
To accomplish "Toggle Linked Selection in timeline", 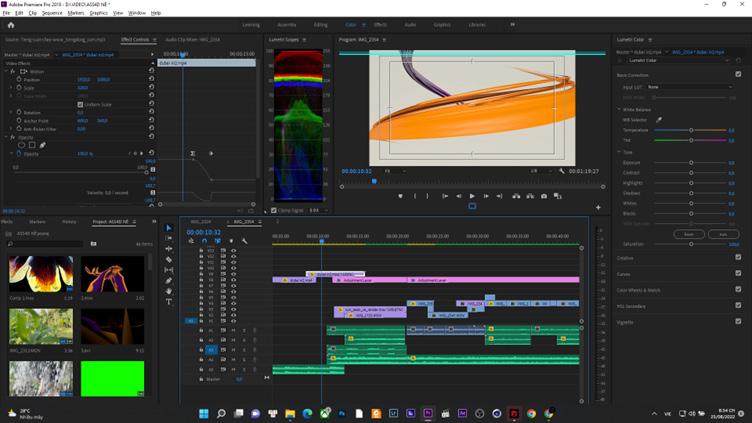I will 218,241.
